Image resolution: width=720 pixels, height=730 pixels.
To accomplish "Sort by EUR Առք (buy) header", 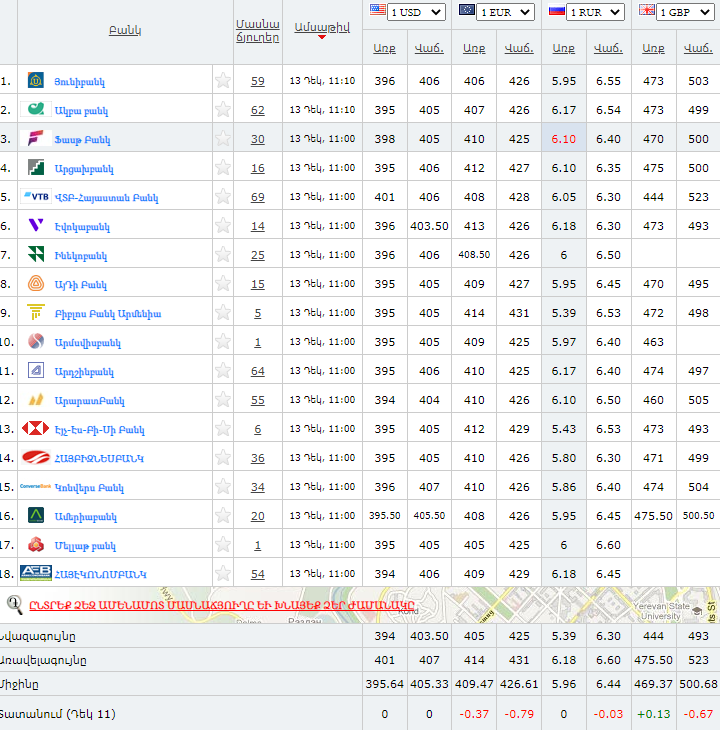I will [x=474, y=48].
